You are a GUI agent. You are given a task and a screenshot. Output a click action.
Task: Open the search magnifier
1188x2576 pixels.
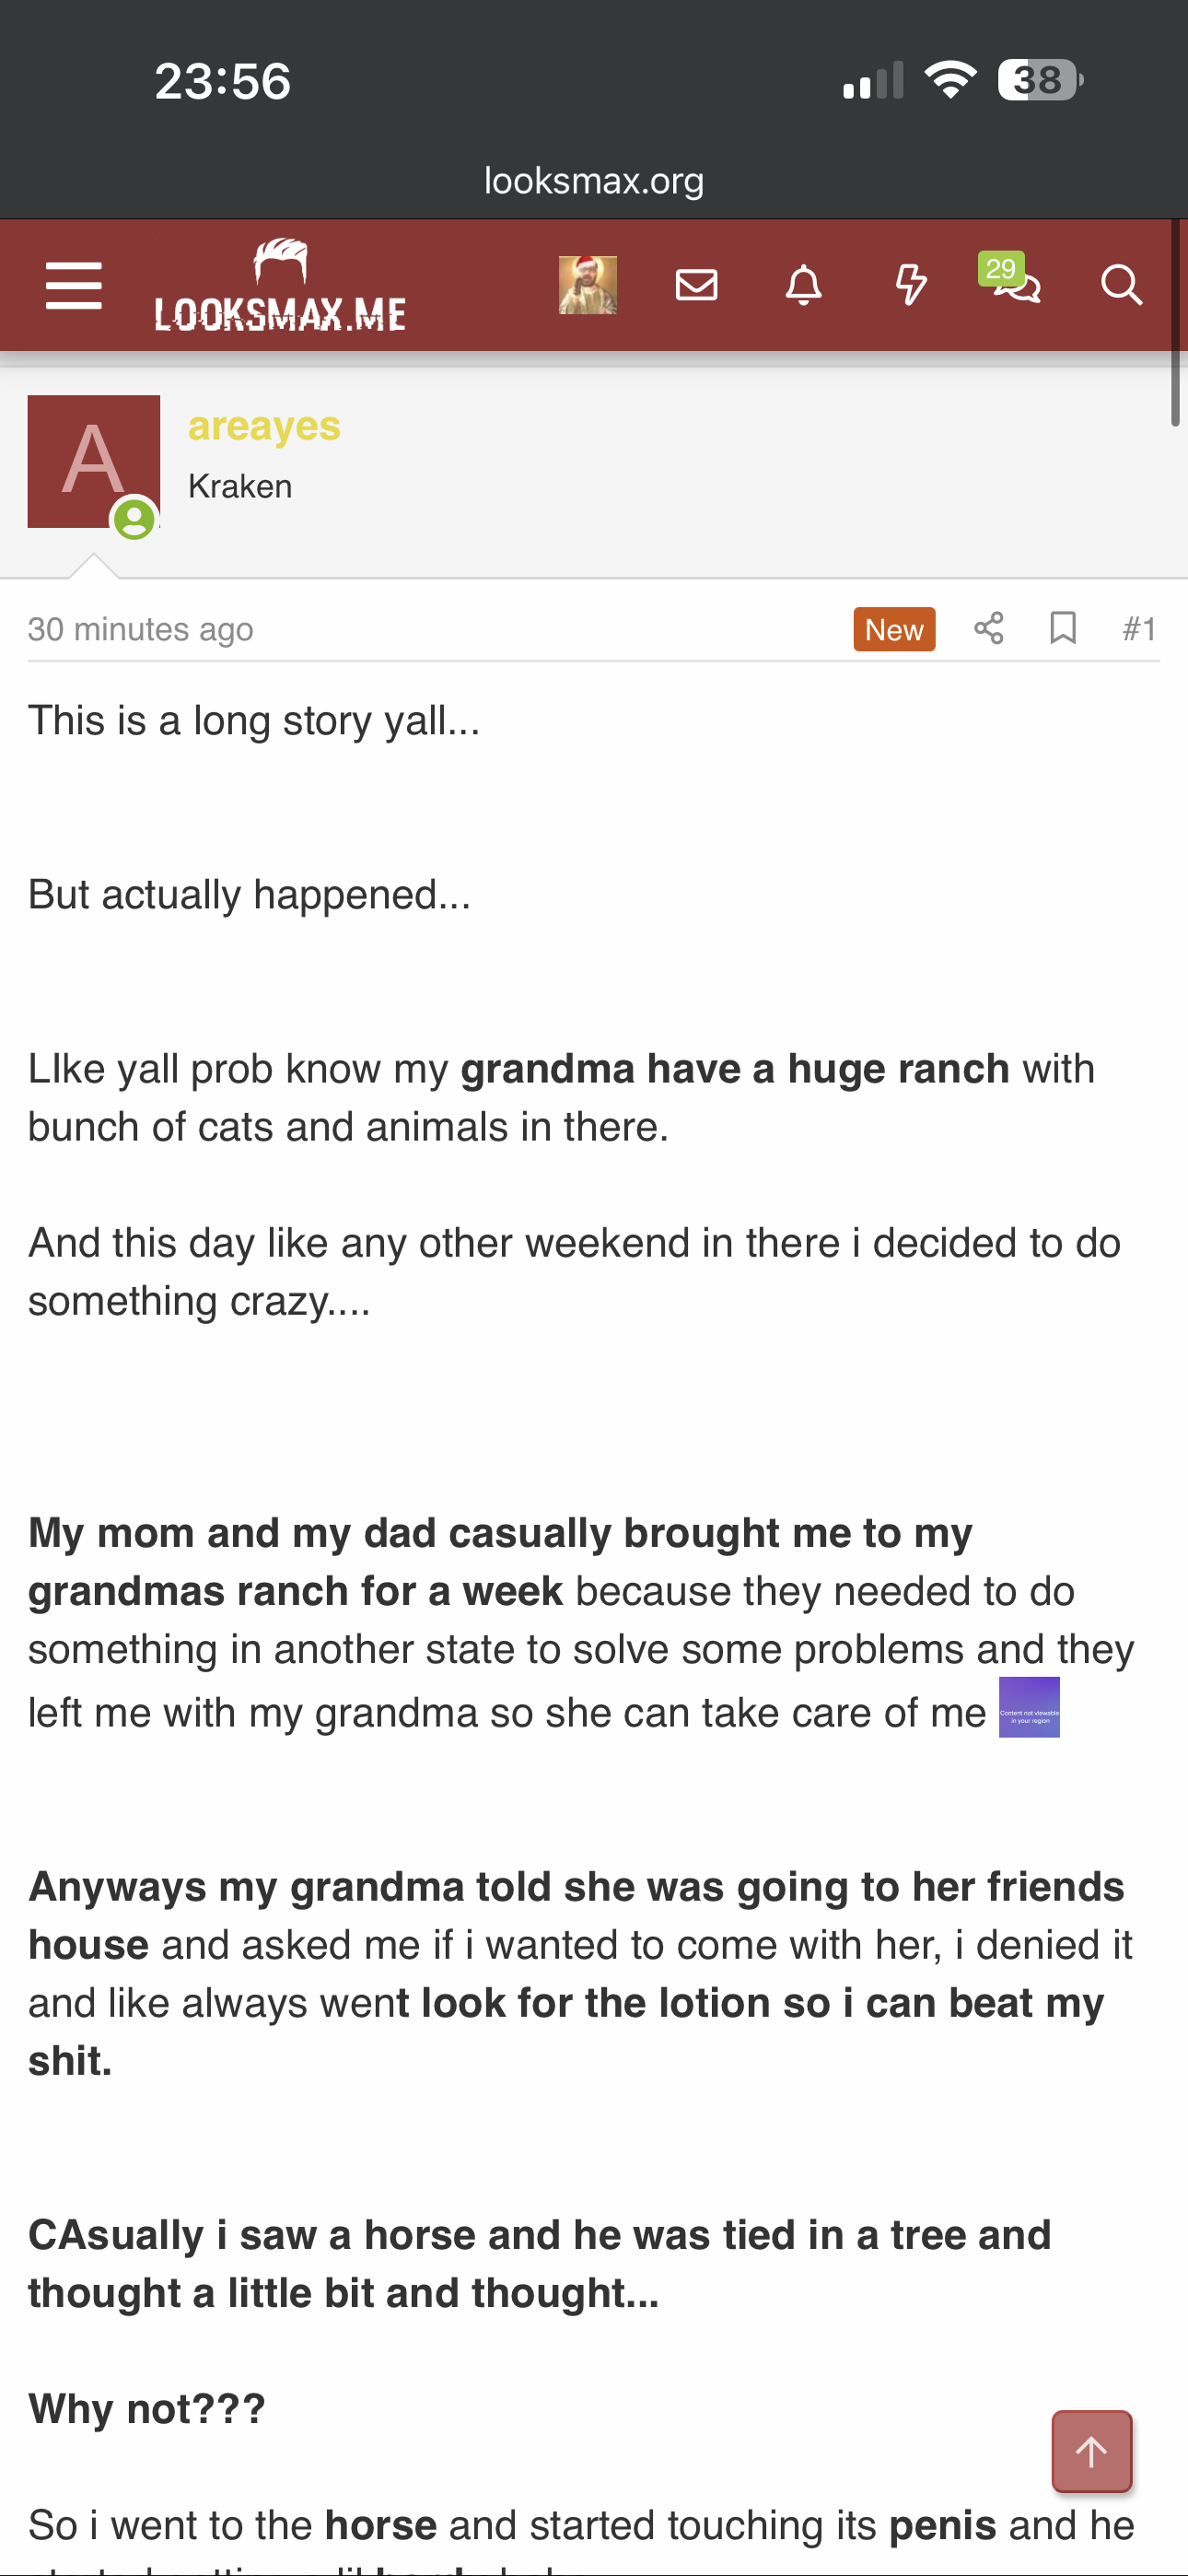pos(1121,286)
